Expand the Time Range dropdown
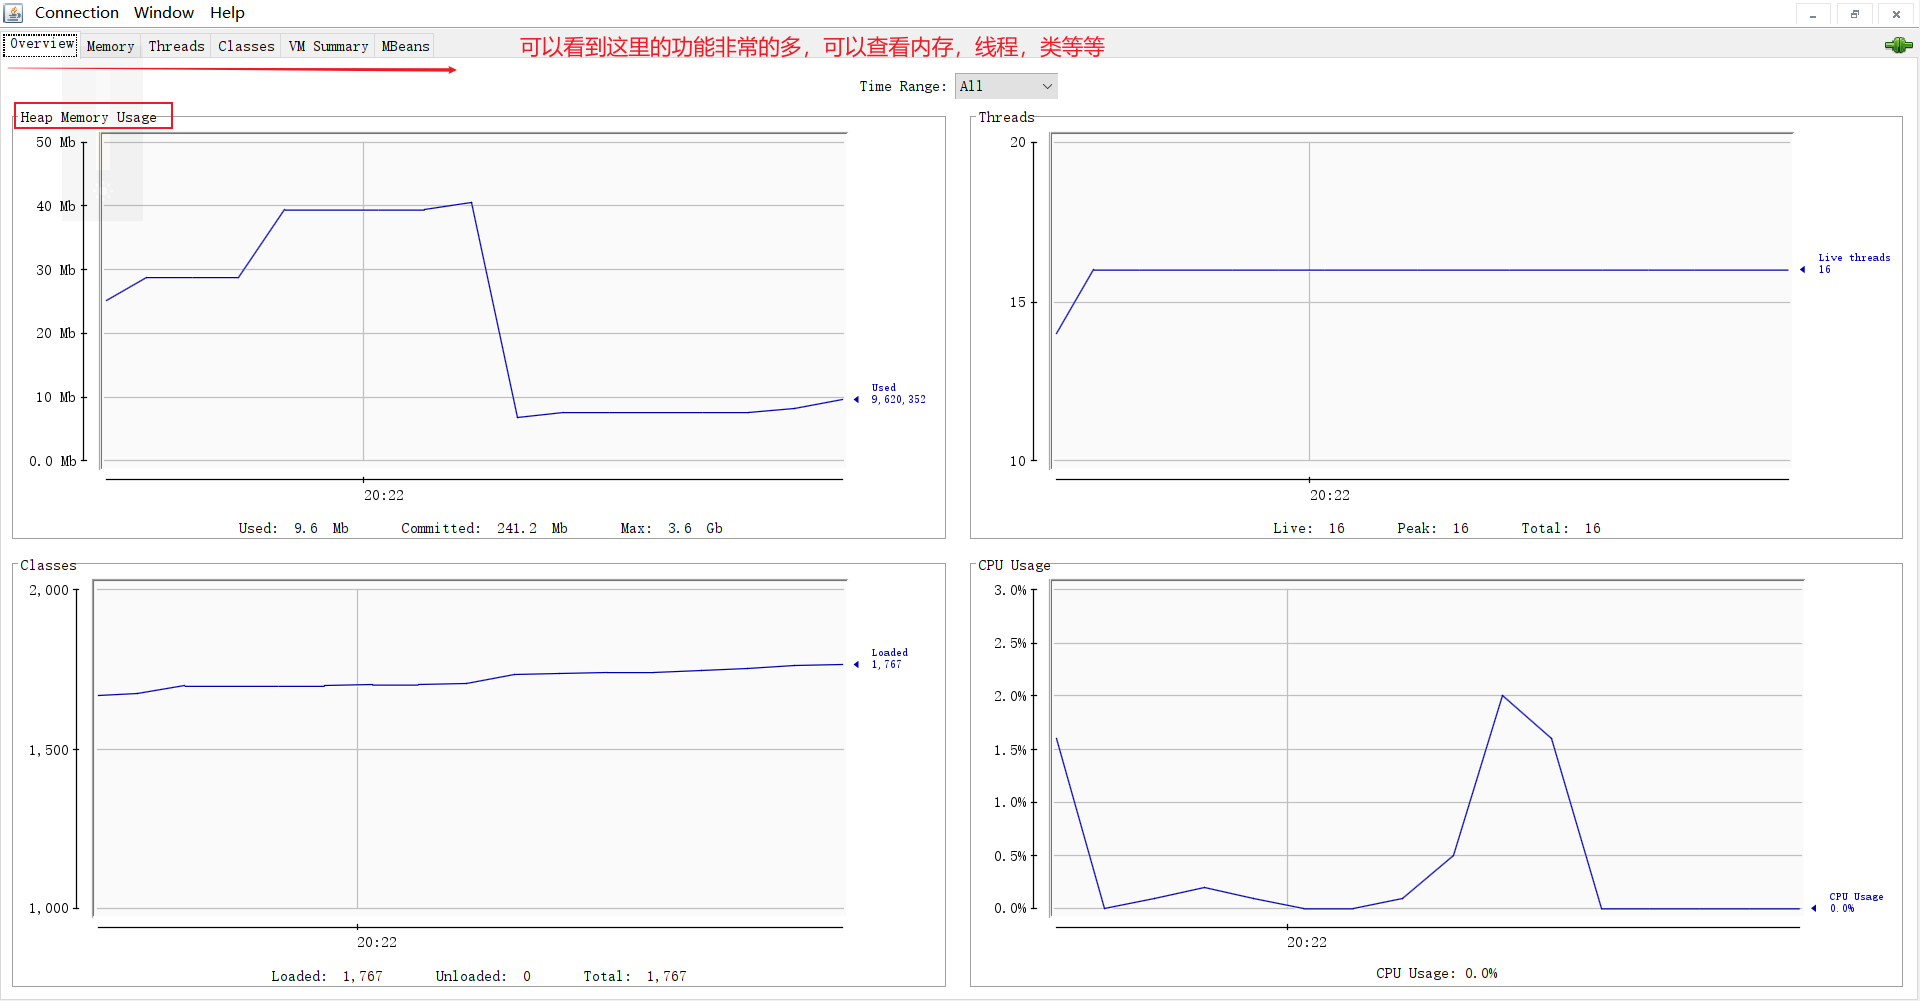The height and width of the screenshot is (1001, 1920). tap(1006, 86)
